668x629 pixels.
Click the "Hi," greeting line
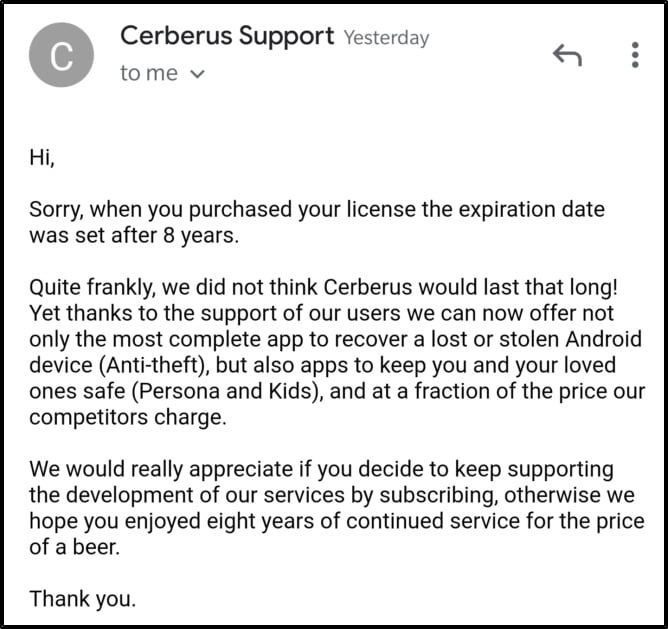coord(42,157)
